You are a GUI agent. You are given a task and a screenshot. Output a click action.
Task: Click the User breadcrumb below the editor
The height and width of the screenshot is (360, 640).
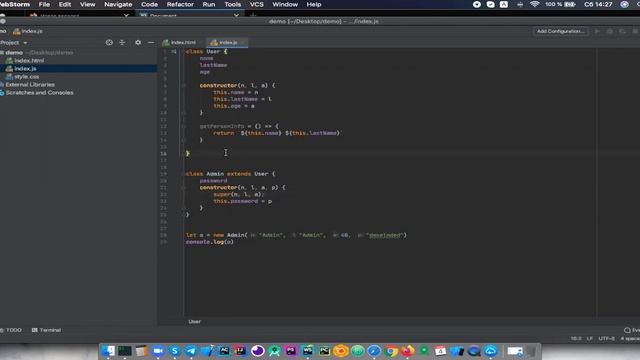(x=194, y=322)
